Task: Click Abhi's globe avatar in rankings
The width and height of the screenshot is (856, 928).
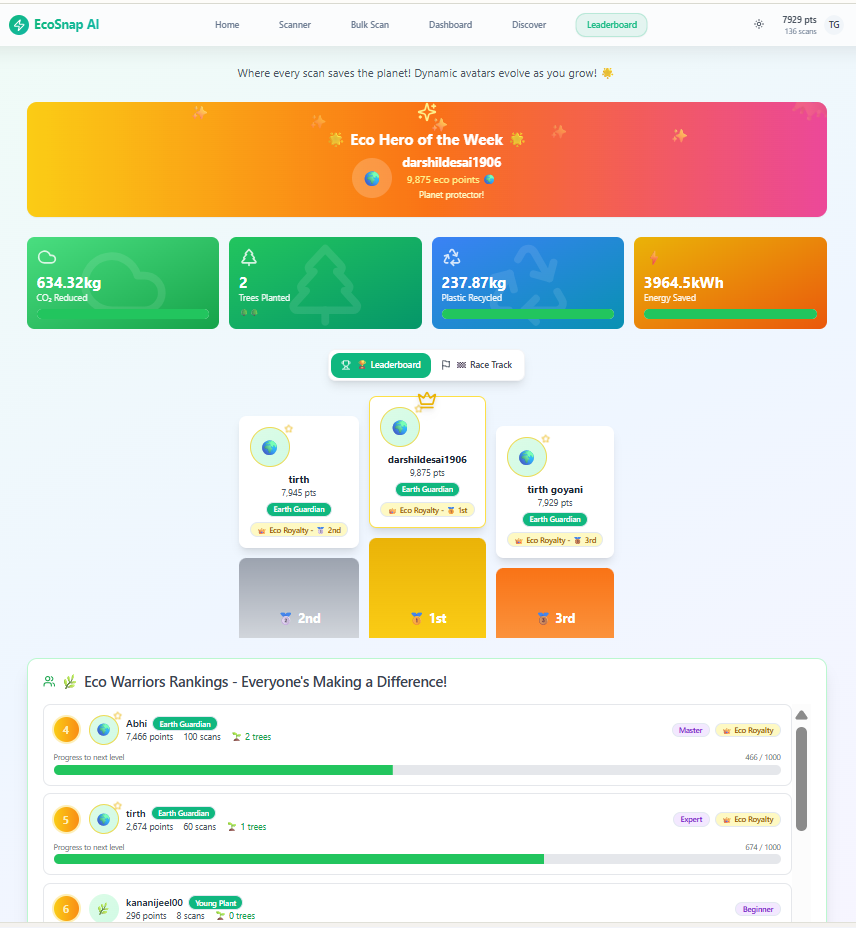Action: (104, 730)
